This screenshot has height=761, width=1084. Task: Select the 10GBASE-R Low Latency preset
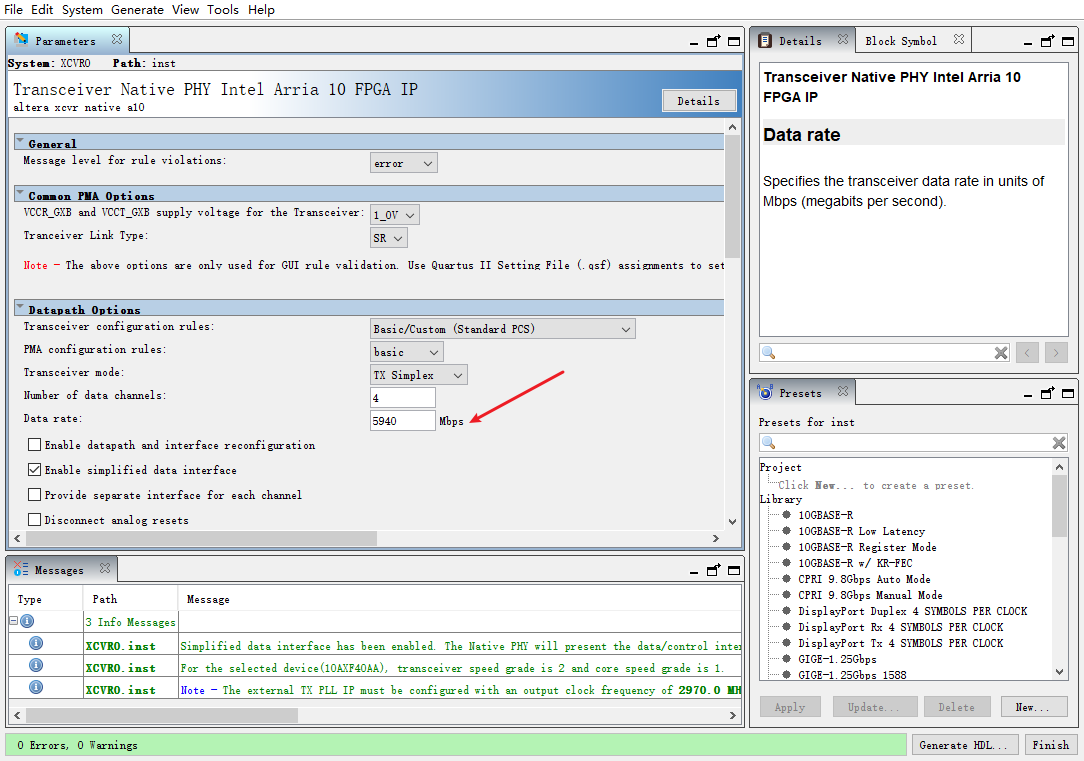pyautogui.click(x=861, y=531)
